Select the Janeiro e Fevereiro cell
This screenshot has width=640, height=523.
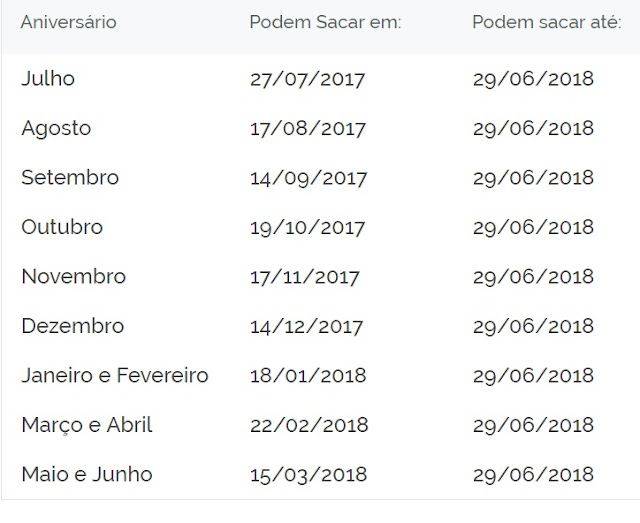[x=115, y=376]
